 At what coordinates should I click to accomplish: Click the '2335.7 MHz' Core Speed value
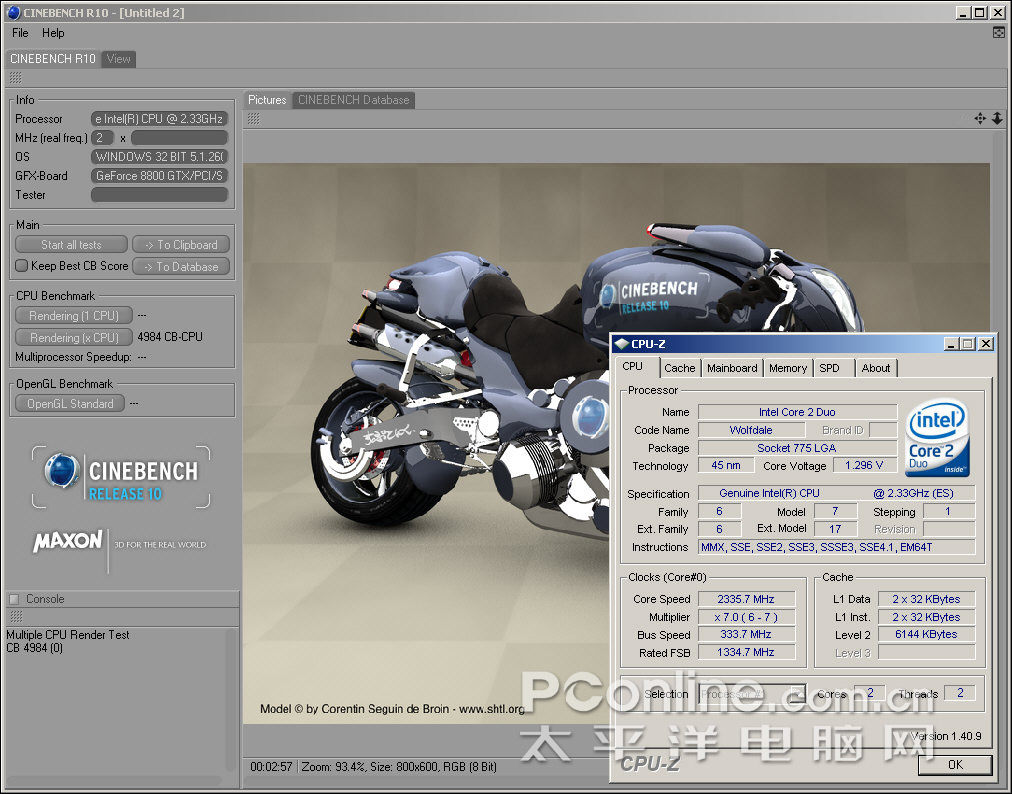(x=746, y=599)
